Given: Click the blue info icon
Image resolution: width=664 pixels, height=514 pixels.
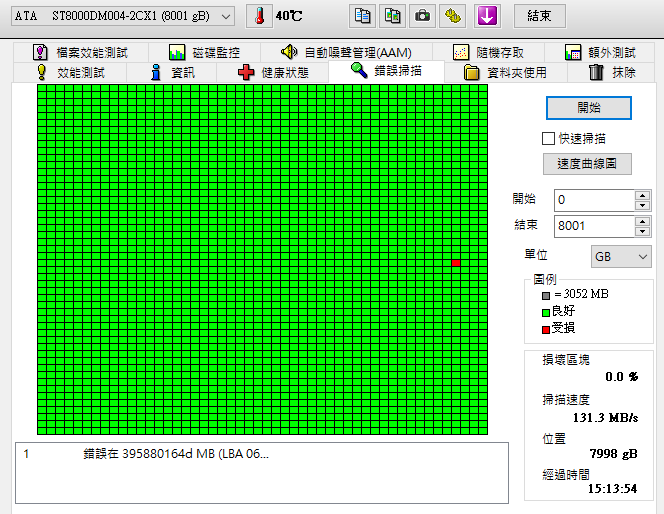Looking at the screenshot, I should point(156,72).
